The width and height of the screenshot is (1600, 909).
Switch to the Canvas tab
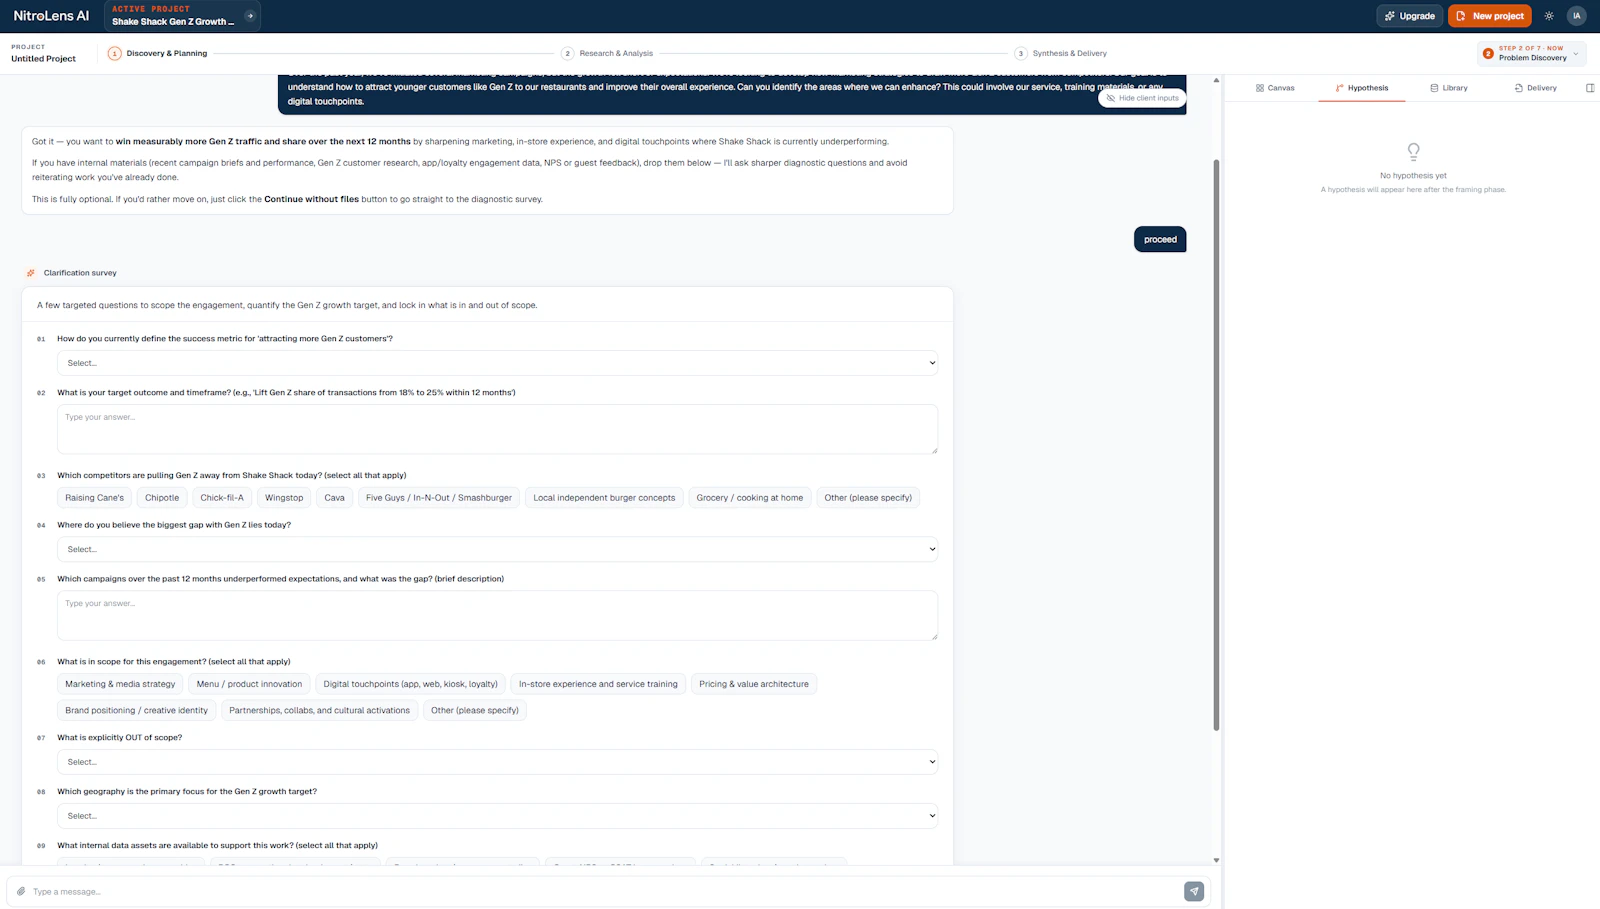(x=1275, y=88)
